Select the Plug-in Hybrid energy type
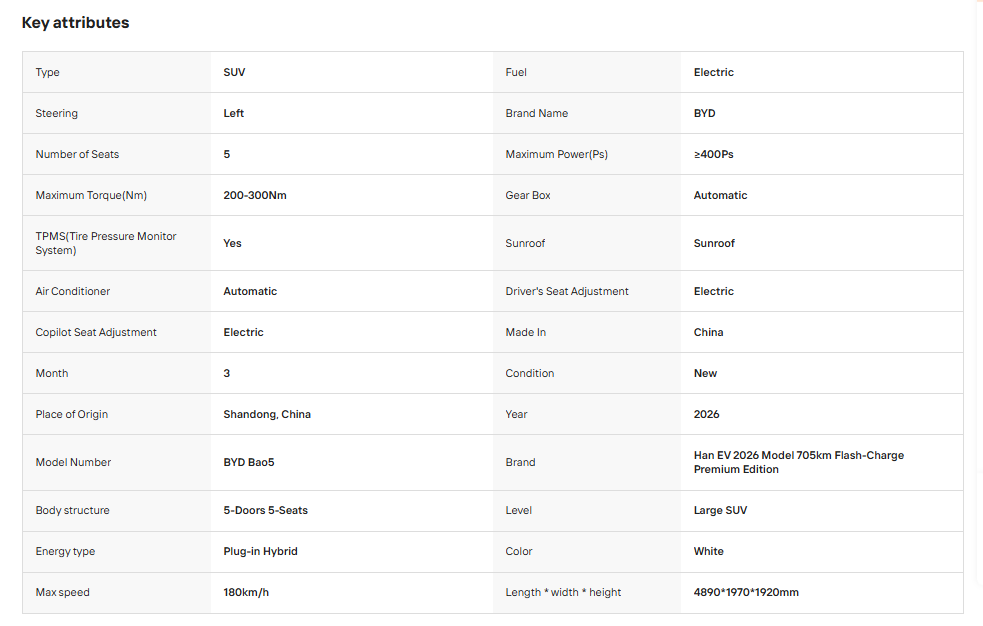The width and height of the screenshot is (983, 626). pos(260,551)
